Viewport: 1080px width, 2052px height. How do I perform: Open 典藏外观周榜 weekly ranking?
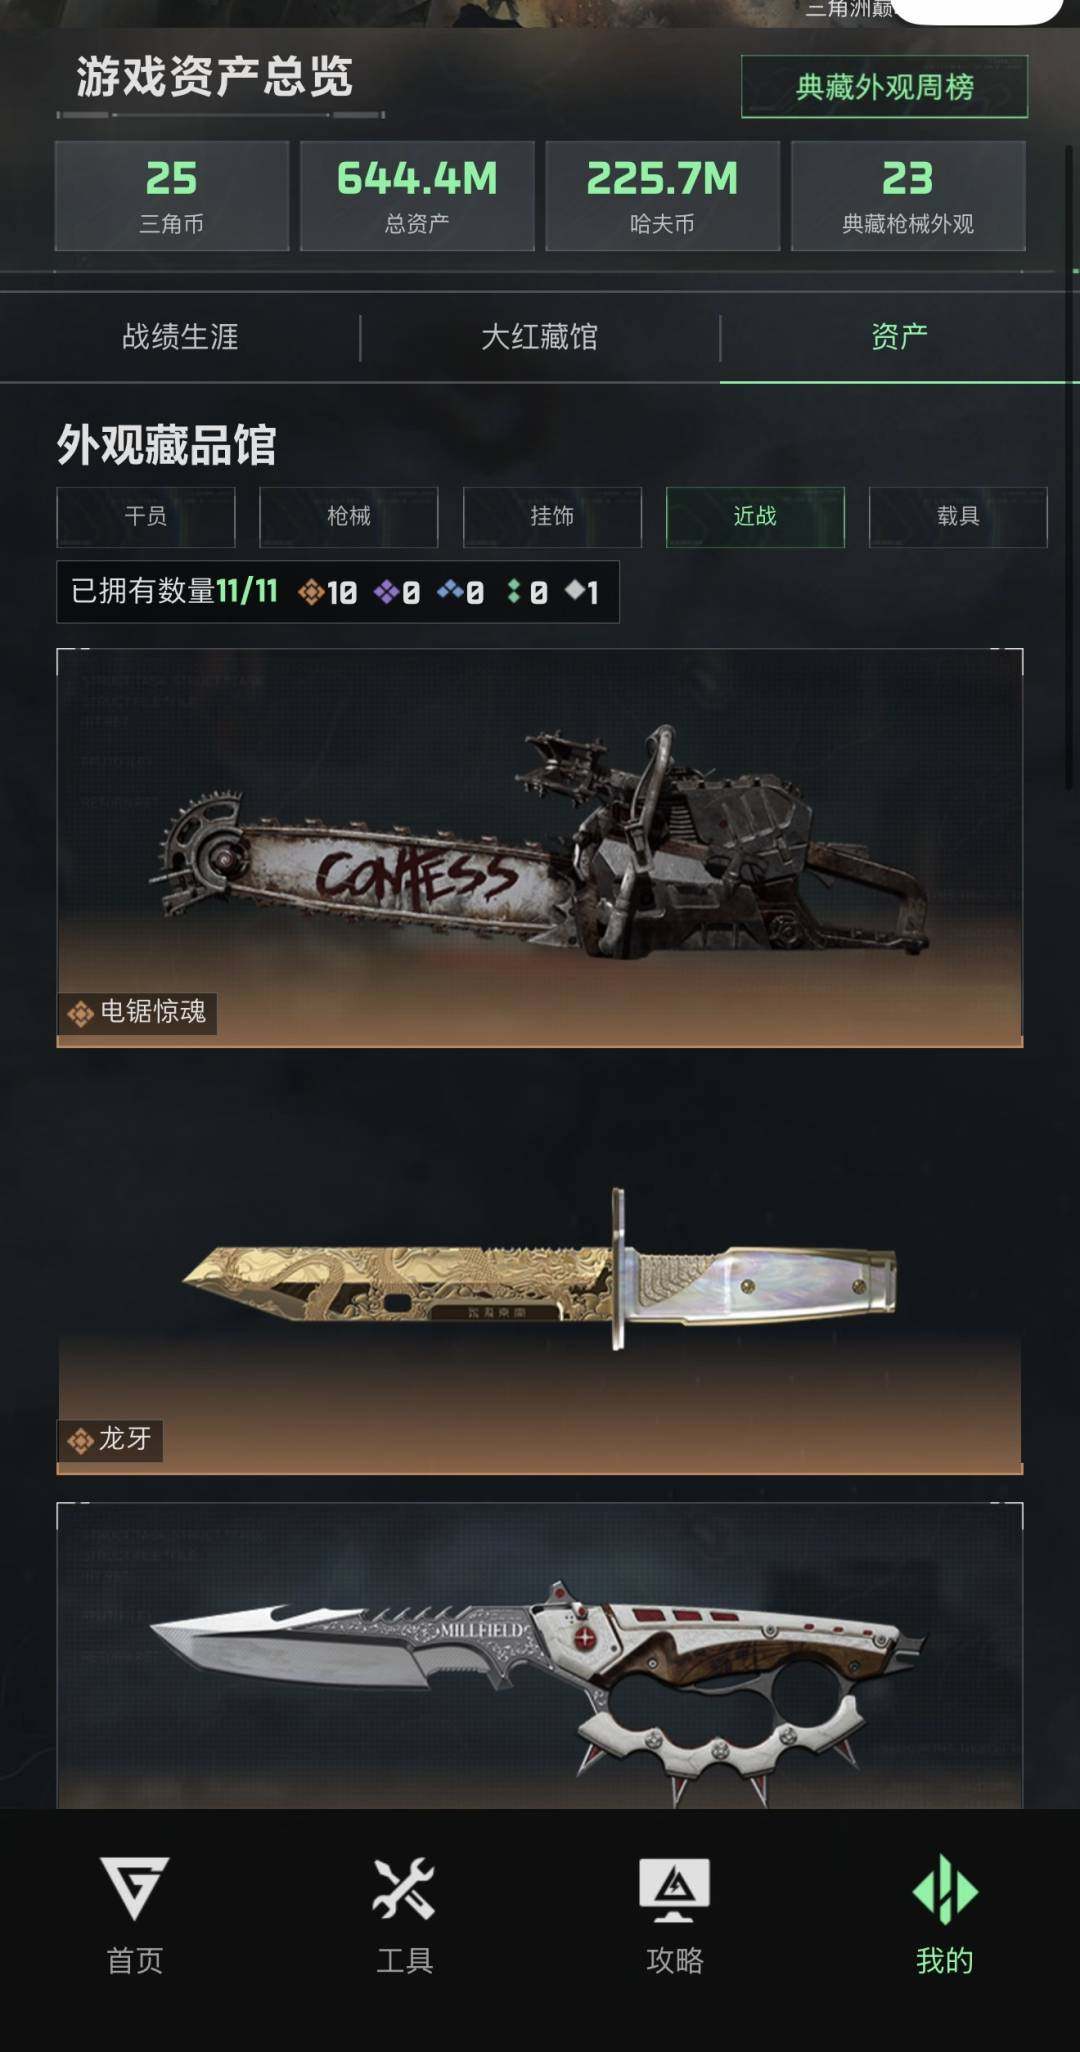tap(884, 87)
